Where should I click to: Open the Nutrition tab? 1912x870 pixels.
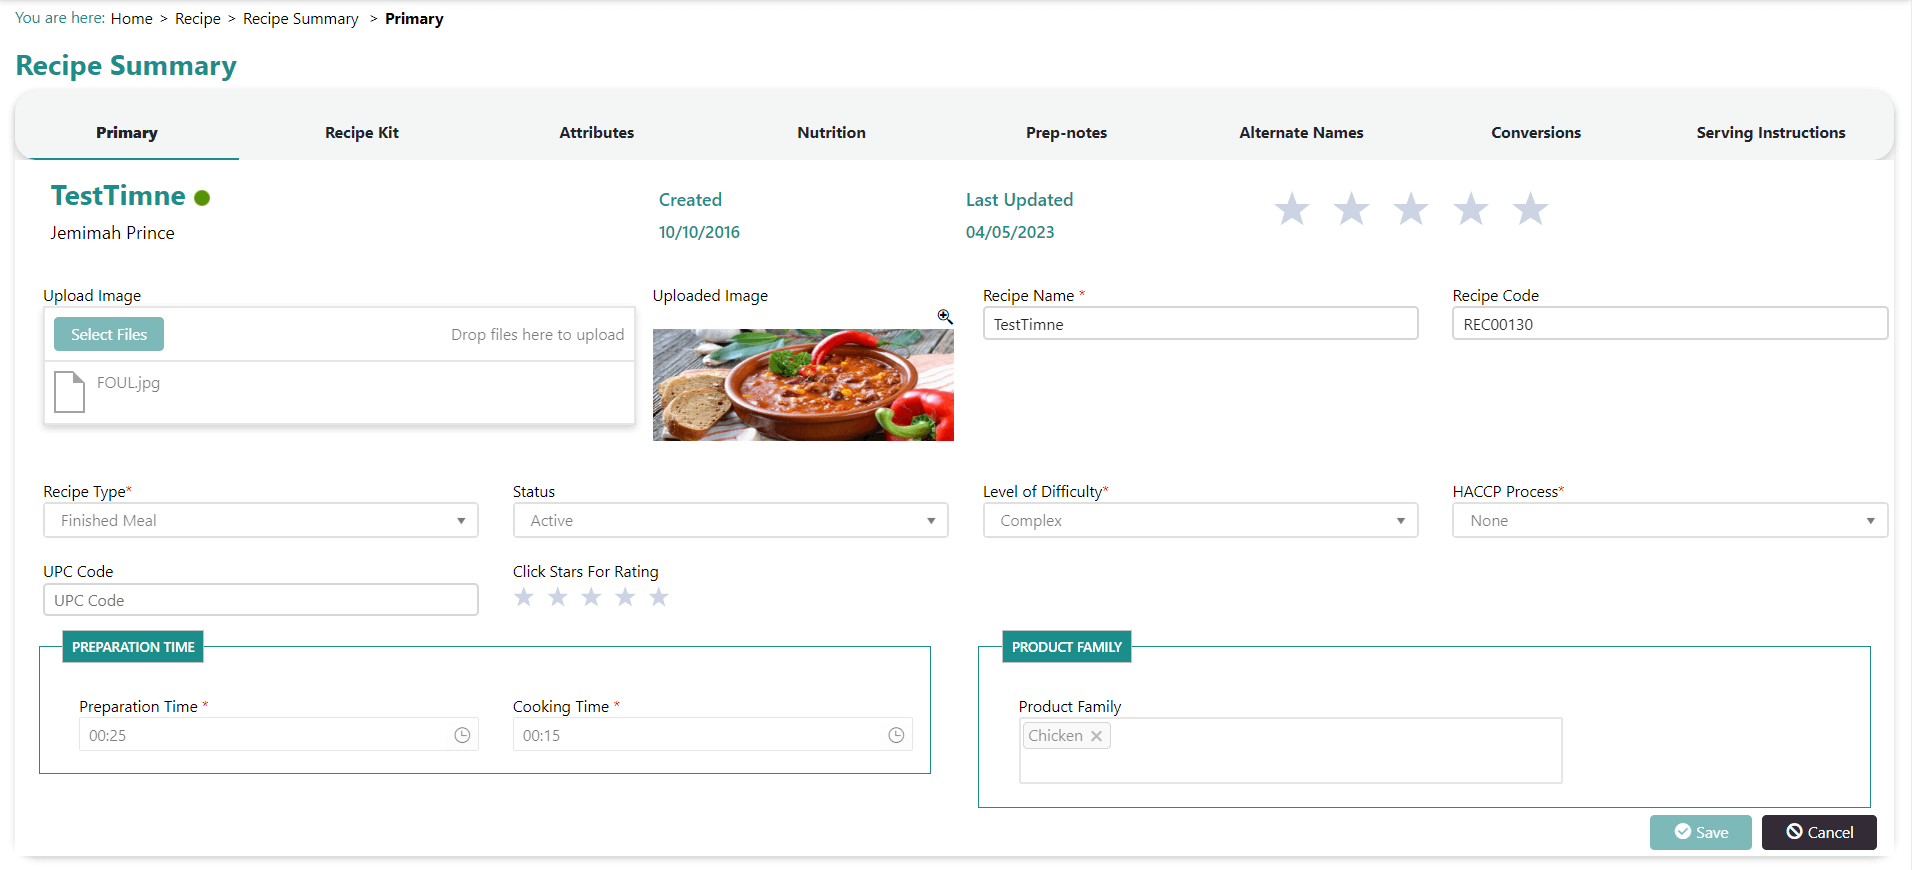tap(831, 133)
